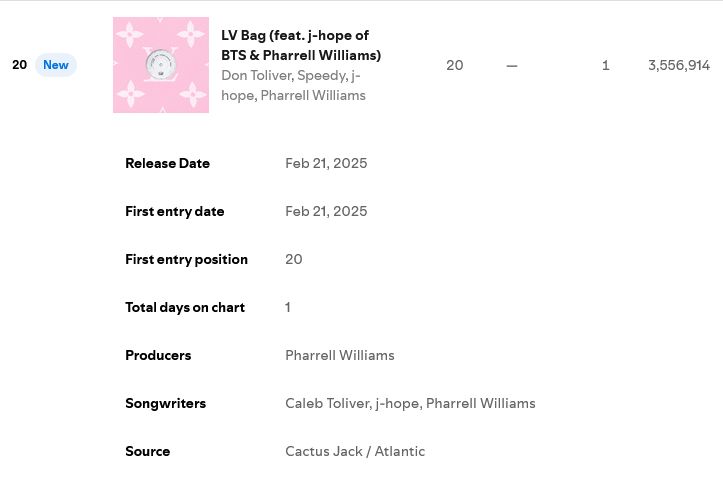Click the Songwriters label
The height and width of the screenshot is (477, 723).
click(x=165, y=403)
